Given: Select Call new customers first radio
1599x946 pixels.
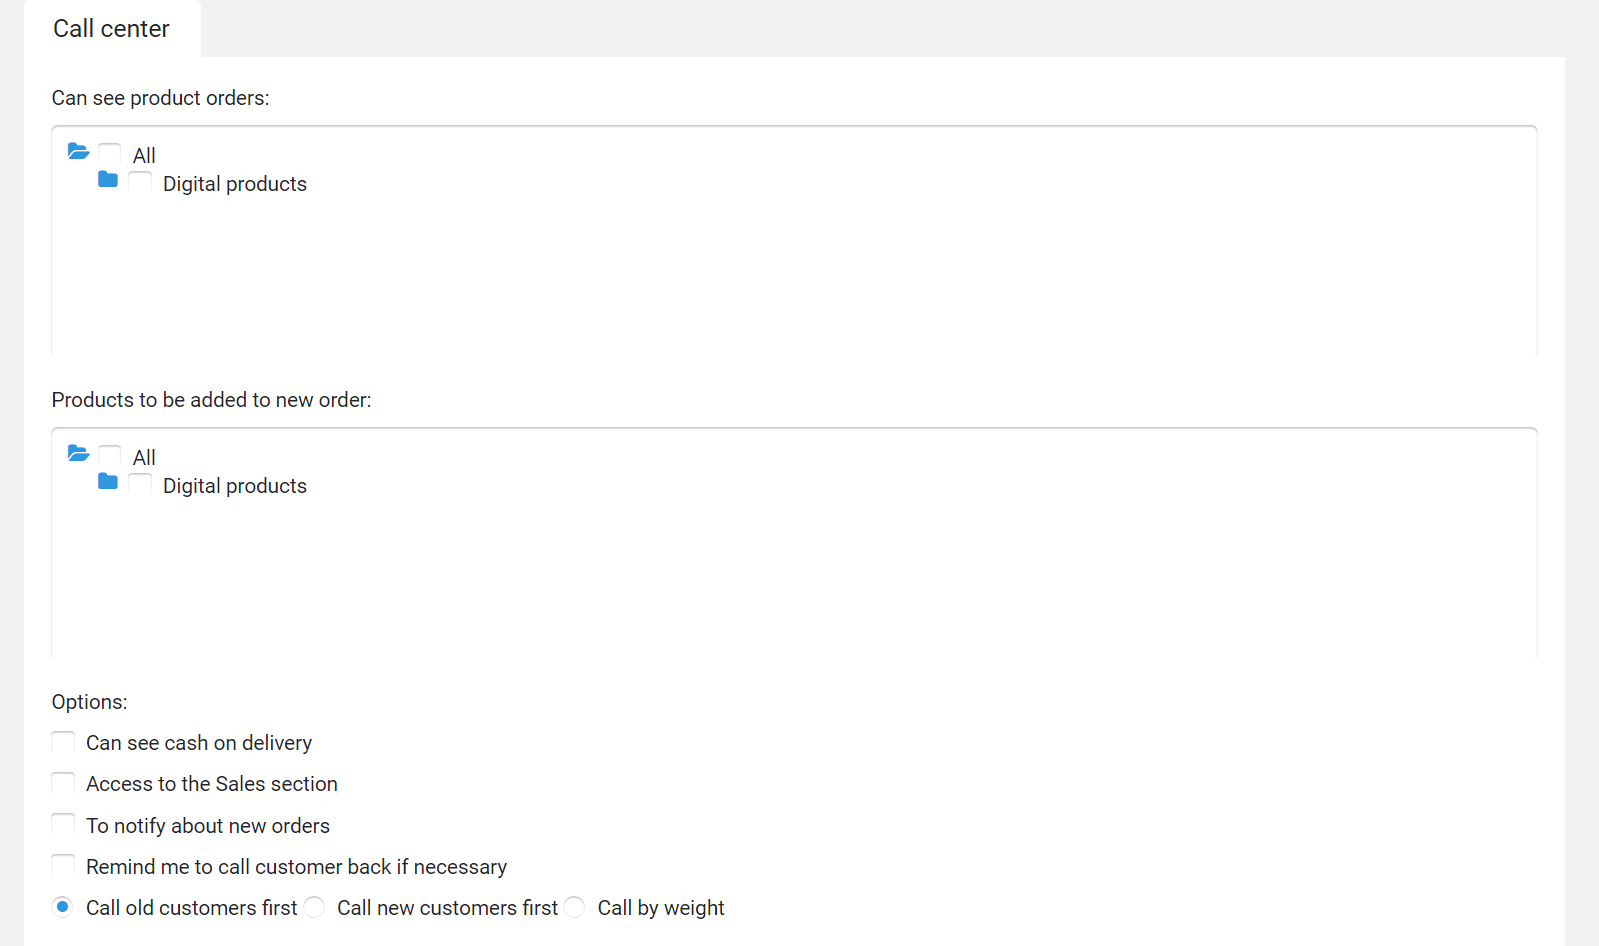Looking at the screenshot, I should coord(314,907).
